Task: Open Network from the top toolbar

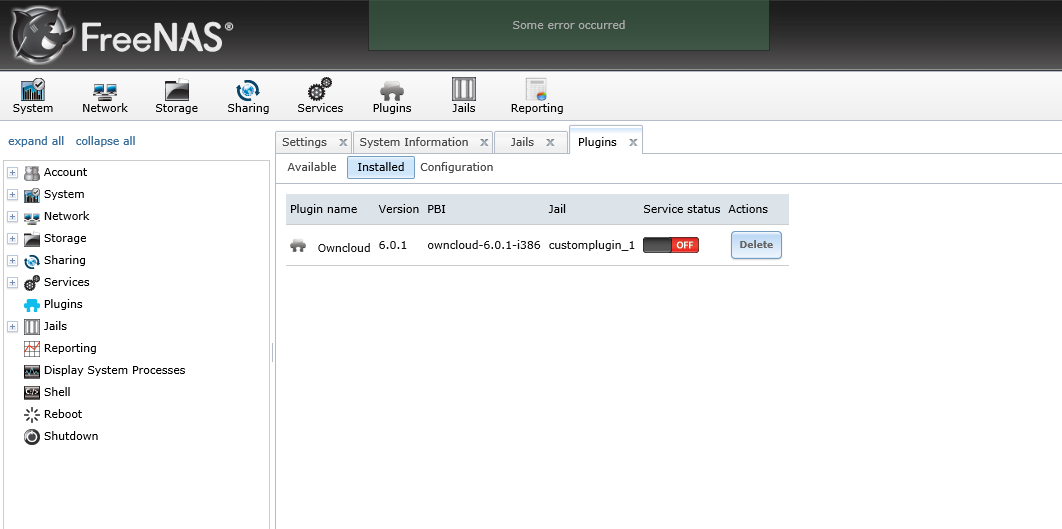Action: tap(104, 96)
